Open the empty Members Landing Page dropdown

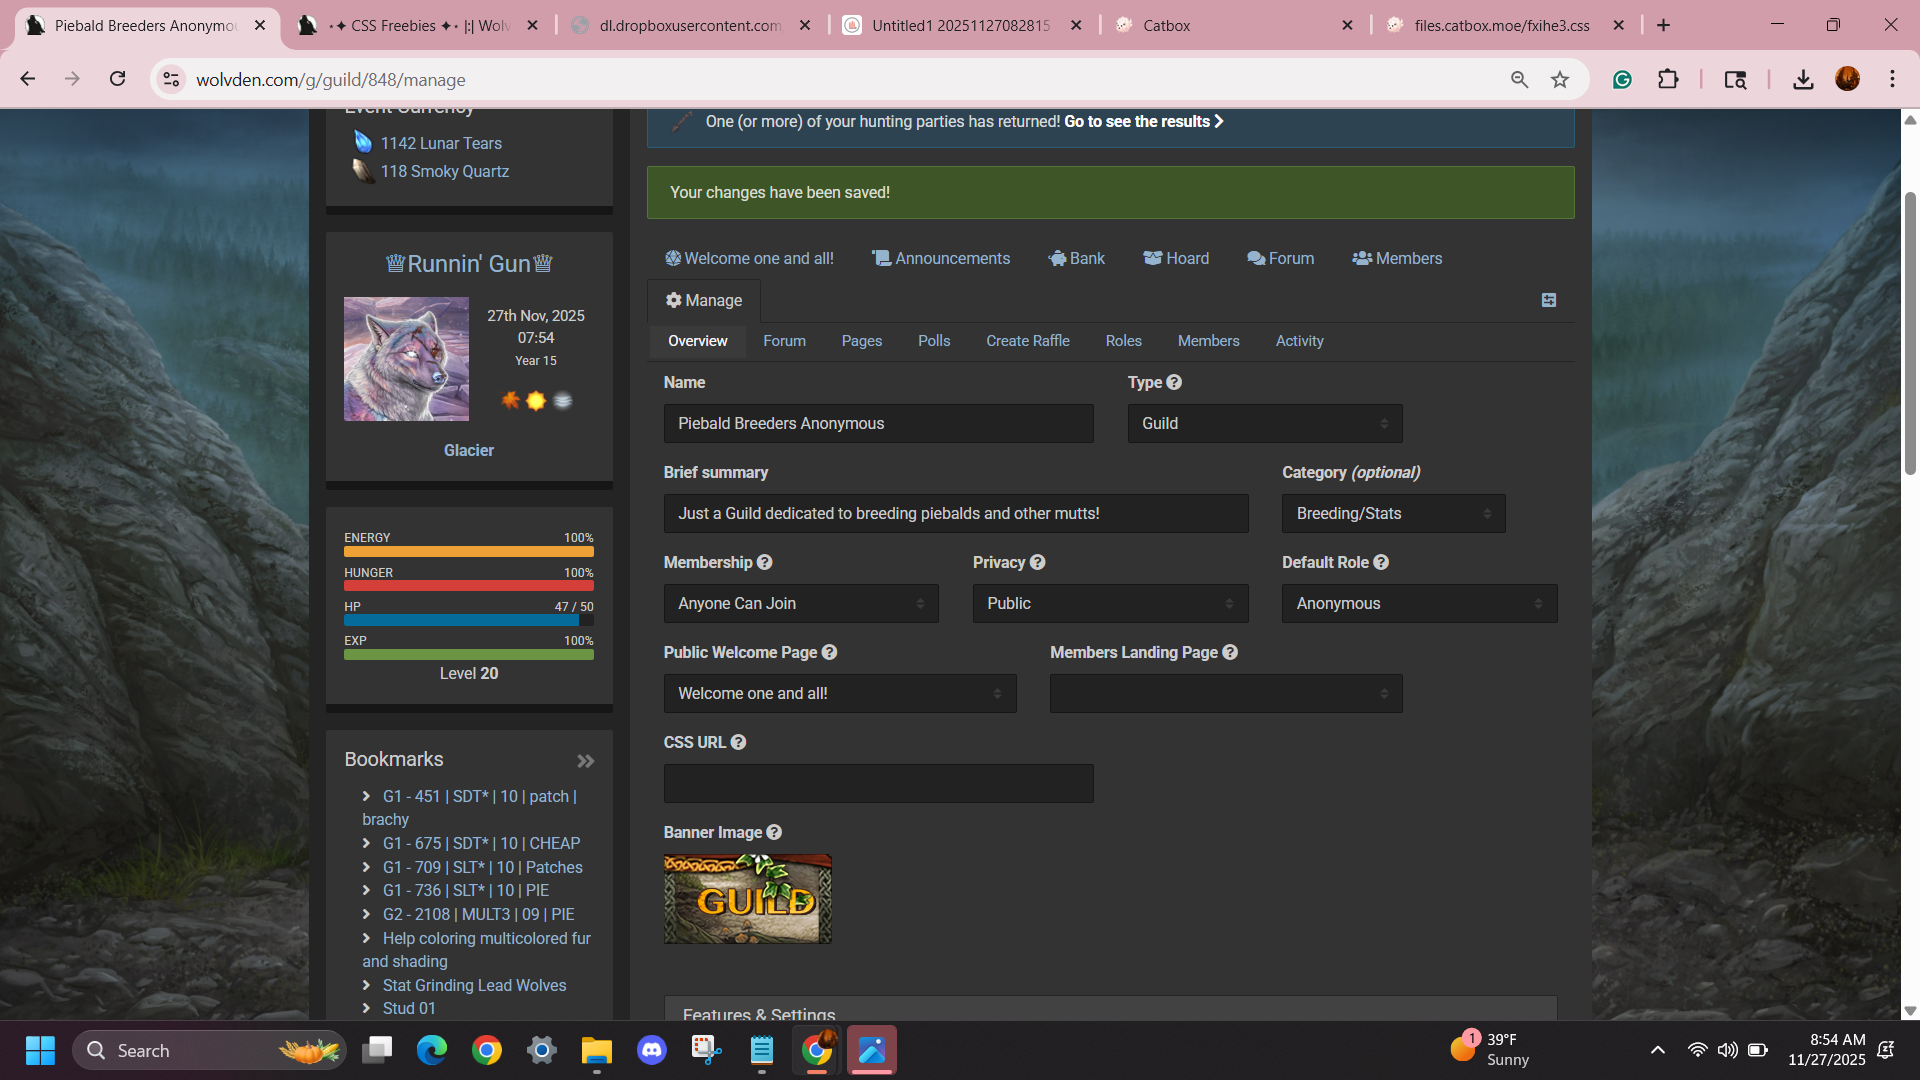(1226, 693)
